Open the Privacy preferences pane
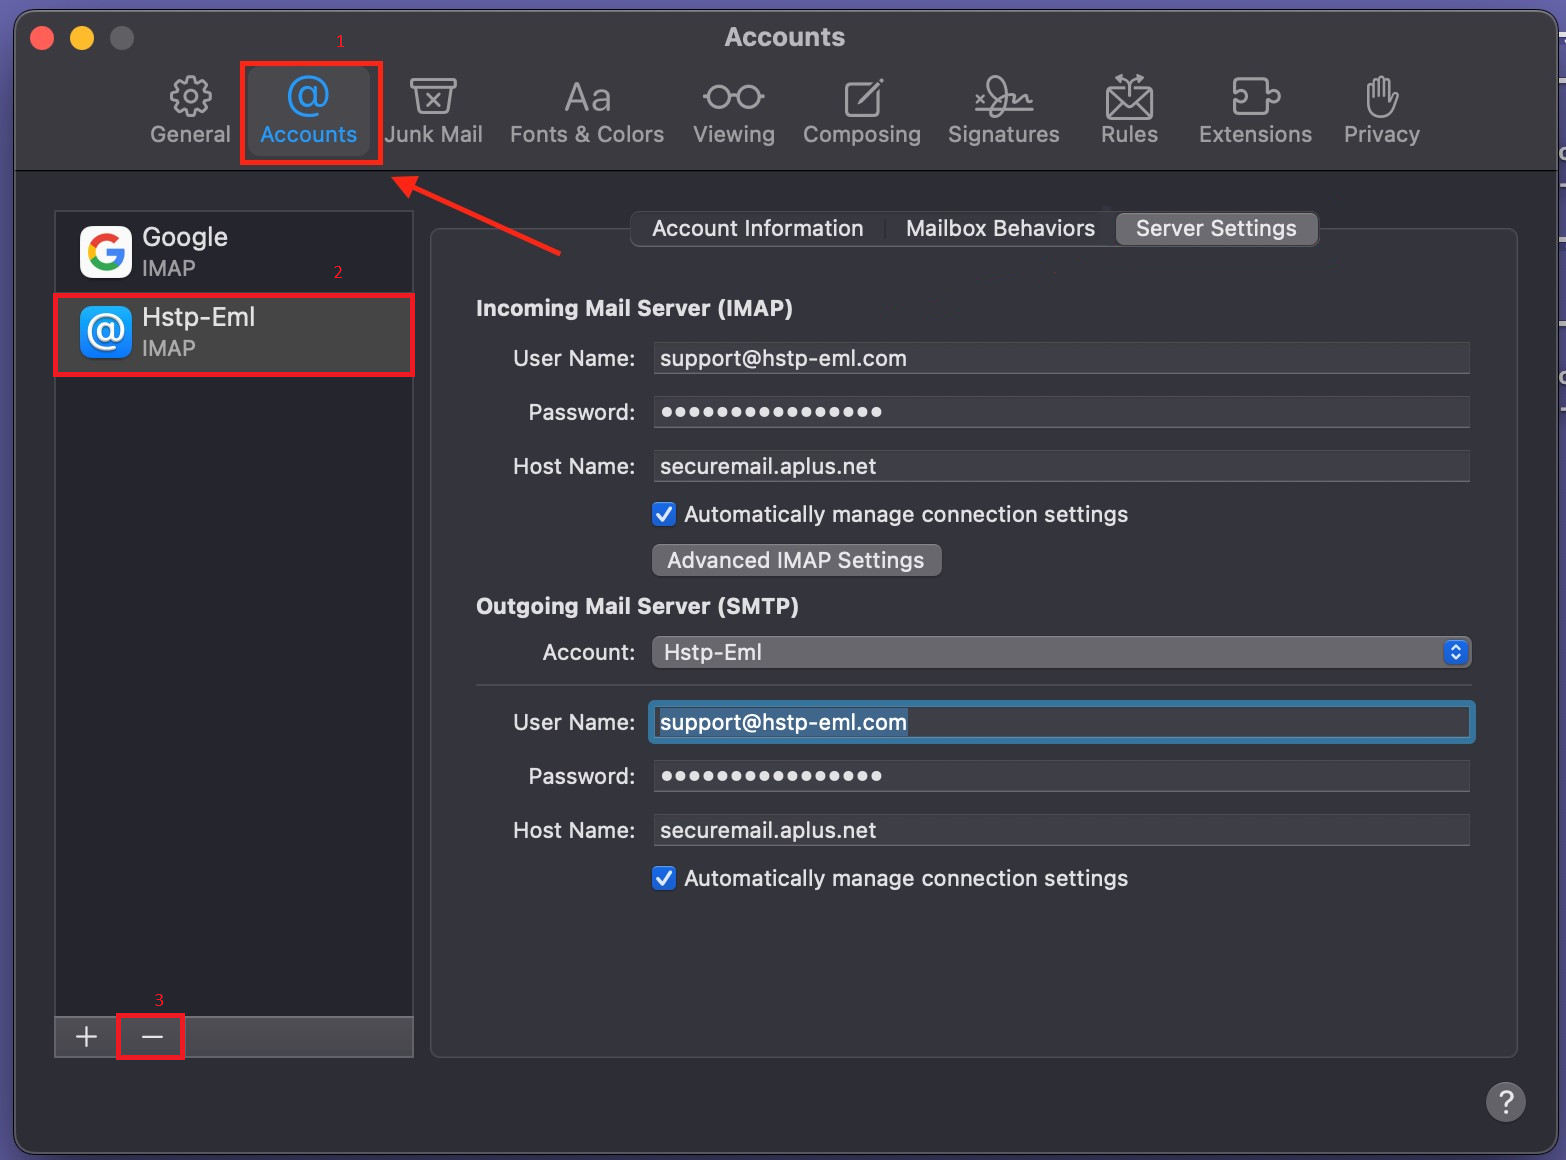Viewport: 1566px width, 1160px height. [x=1381, y=111]
